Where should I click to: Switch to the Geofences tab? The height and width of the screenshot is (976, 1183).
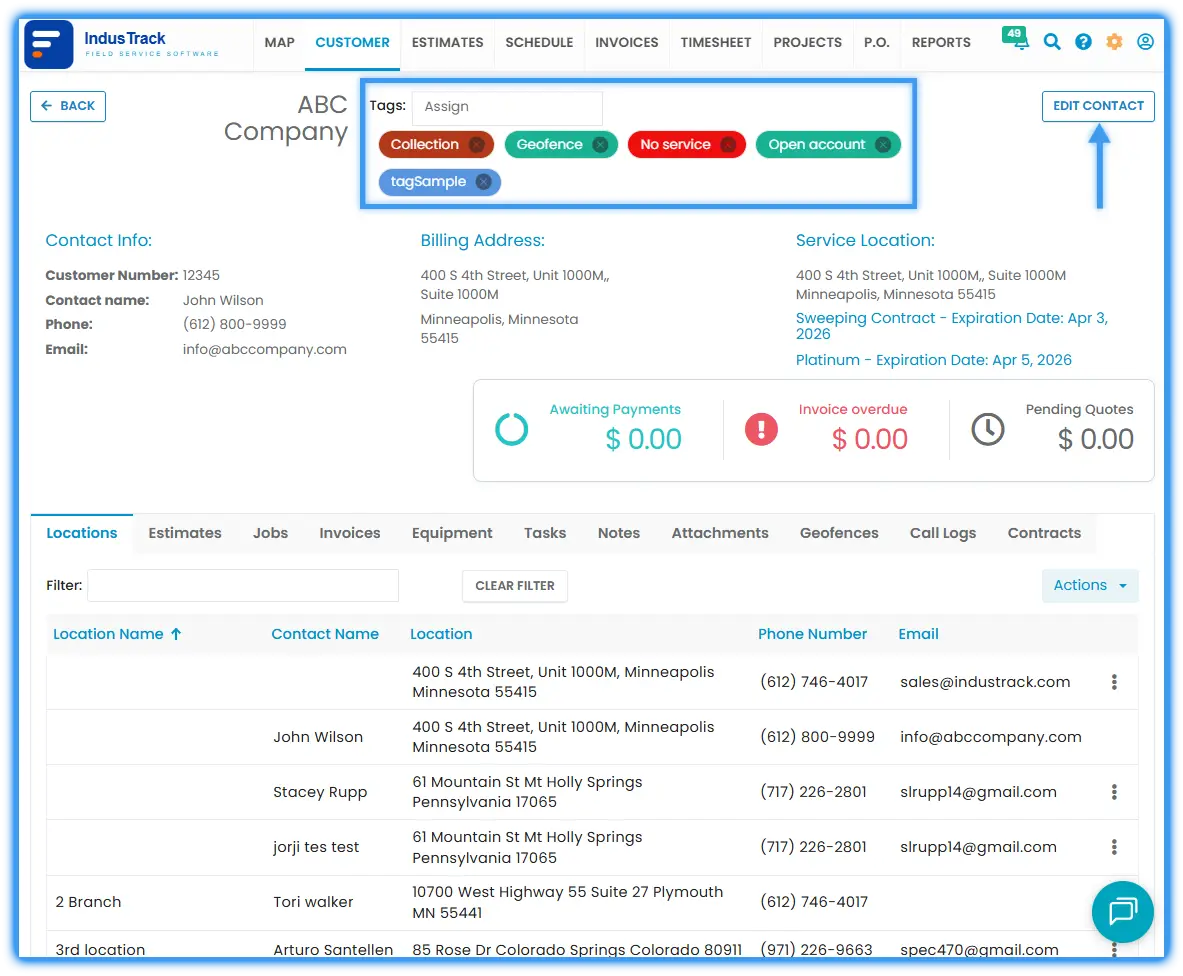[x=839, y=533]
